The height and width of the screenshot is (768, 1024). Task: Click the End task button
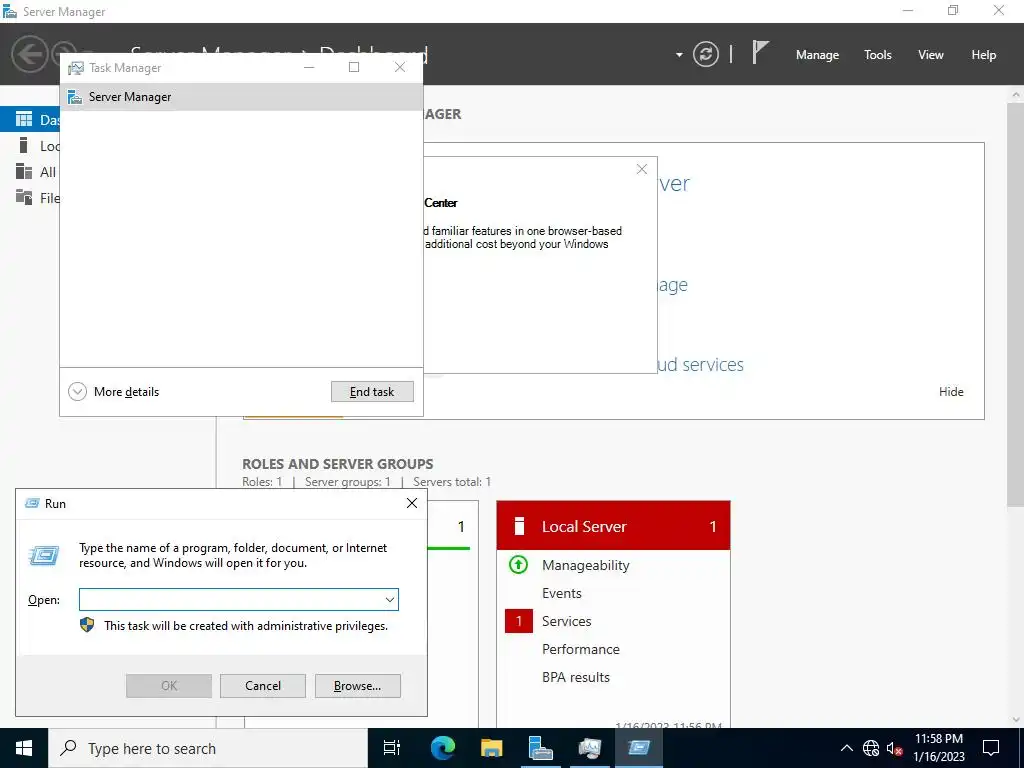(x=372, y=392)
